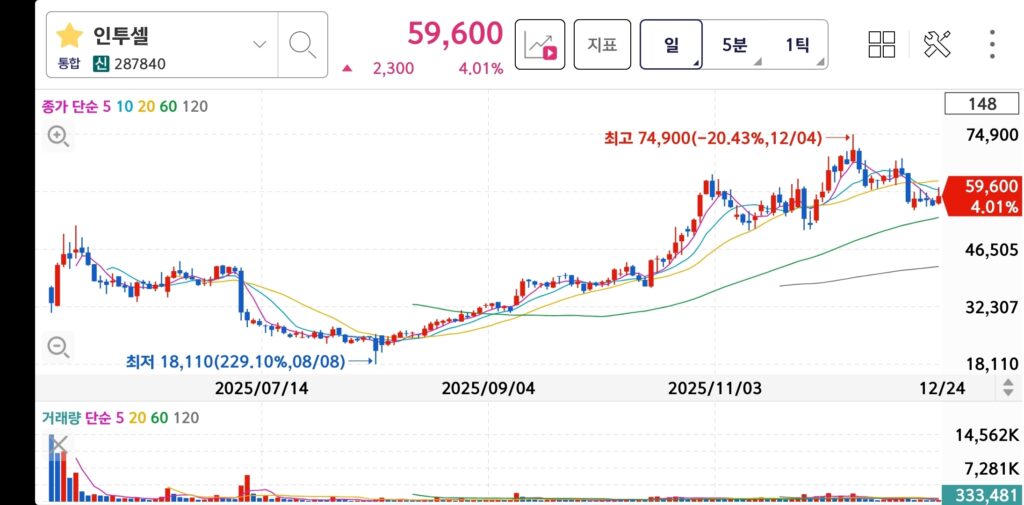Open the stock search magnifier
This screenshot has height=505, width=1024.
[302, 45]
